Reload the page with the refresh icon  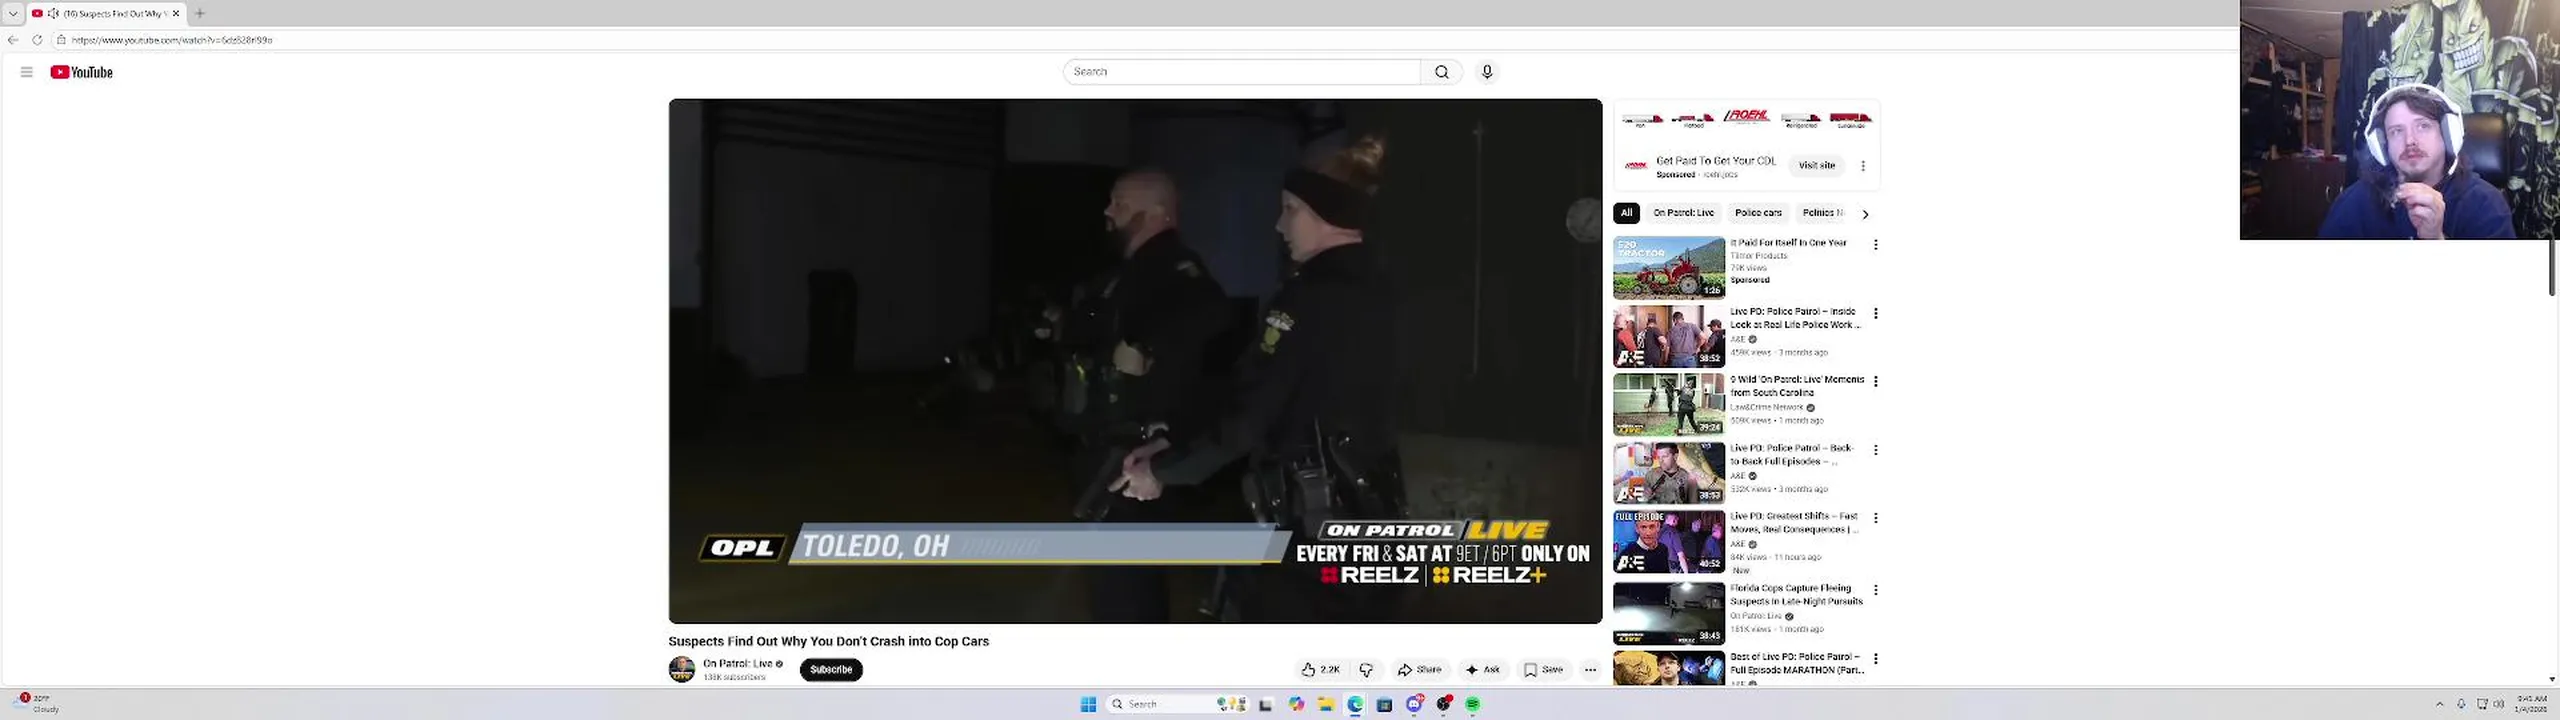pos(37,40)
